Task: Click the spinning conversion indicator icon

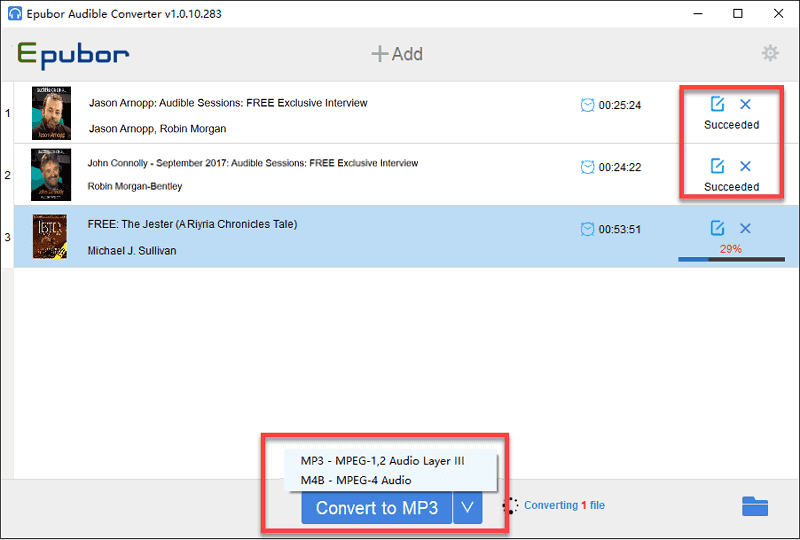Action: 510,505
